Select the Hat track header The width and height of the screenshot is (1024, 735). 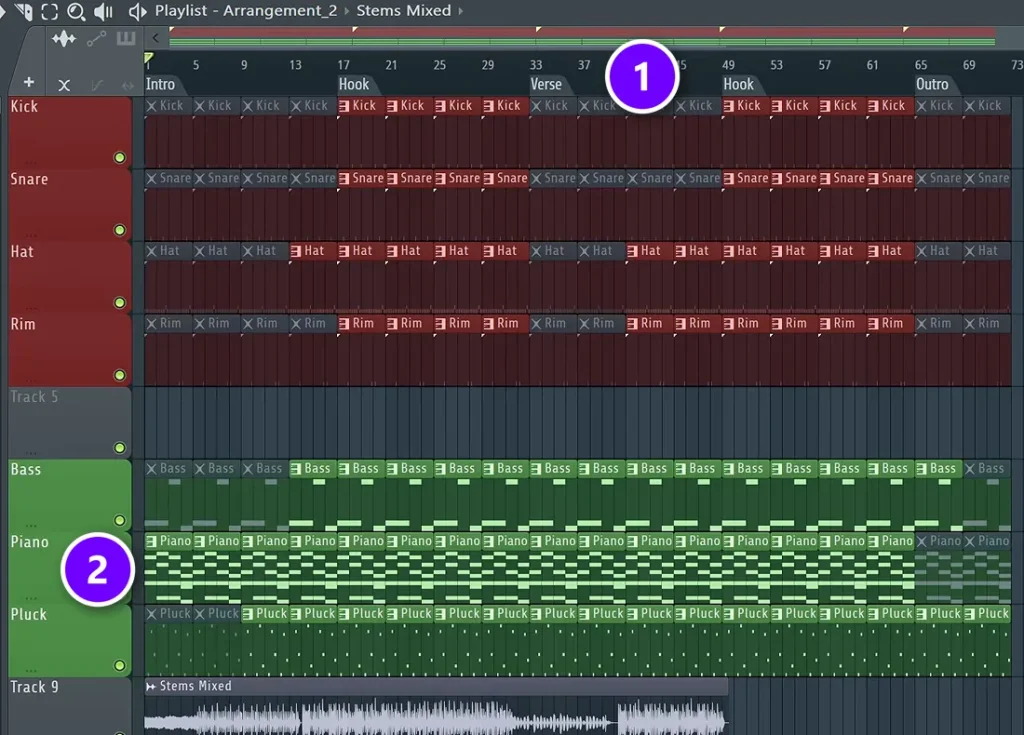[70, 277]
